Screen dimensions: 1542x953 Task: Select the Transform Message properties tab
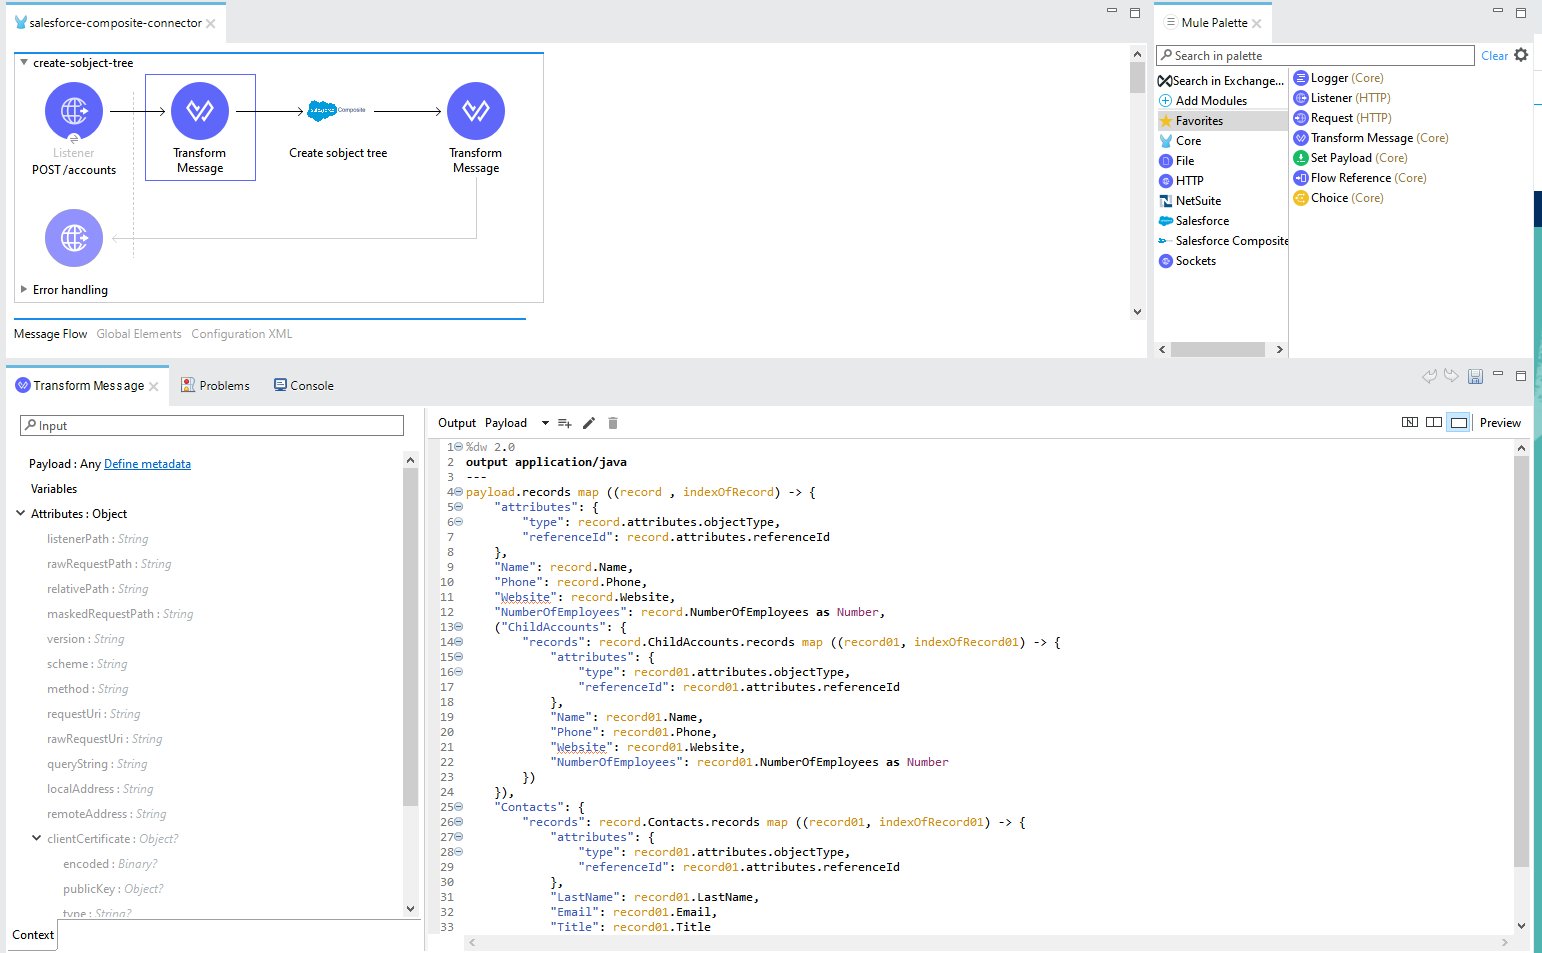88,385
